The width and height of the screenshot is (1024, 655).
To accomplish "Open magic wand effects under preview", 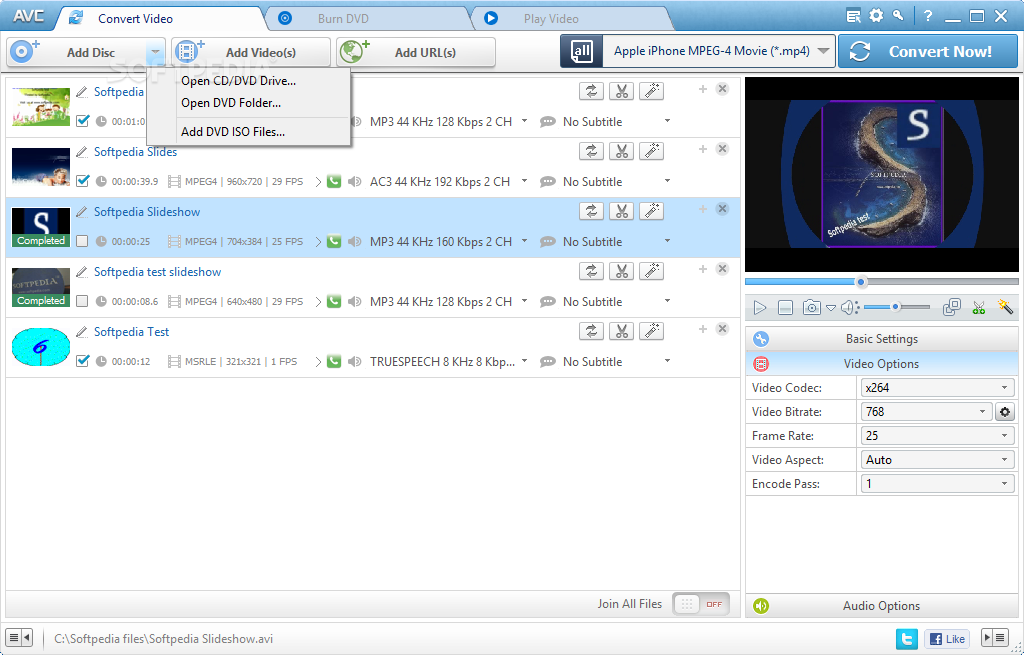I will (x=1005, y=307).
